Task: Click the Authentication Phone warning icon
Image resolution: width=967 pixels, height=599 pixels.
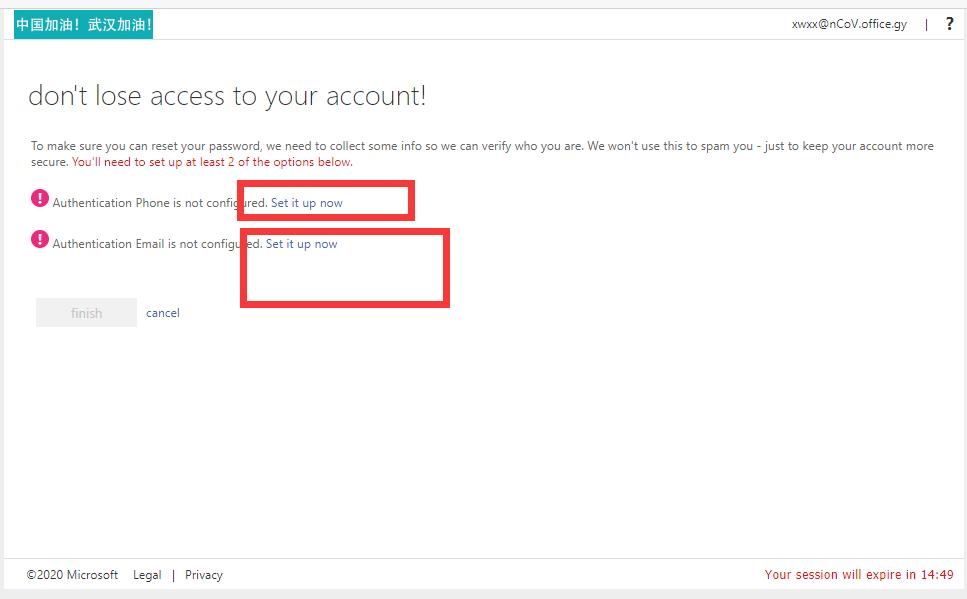Action: point(40,198)
